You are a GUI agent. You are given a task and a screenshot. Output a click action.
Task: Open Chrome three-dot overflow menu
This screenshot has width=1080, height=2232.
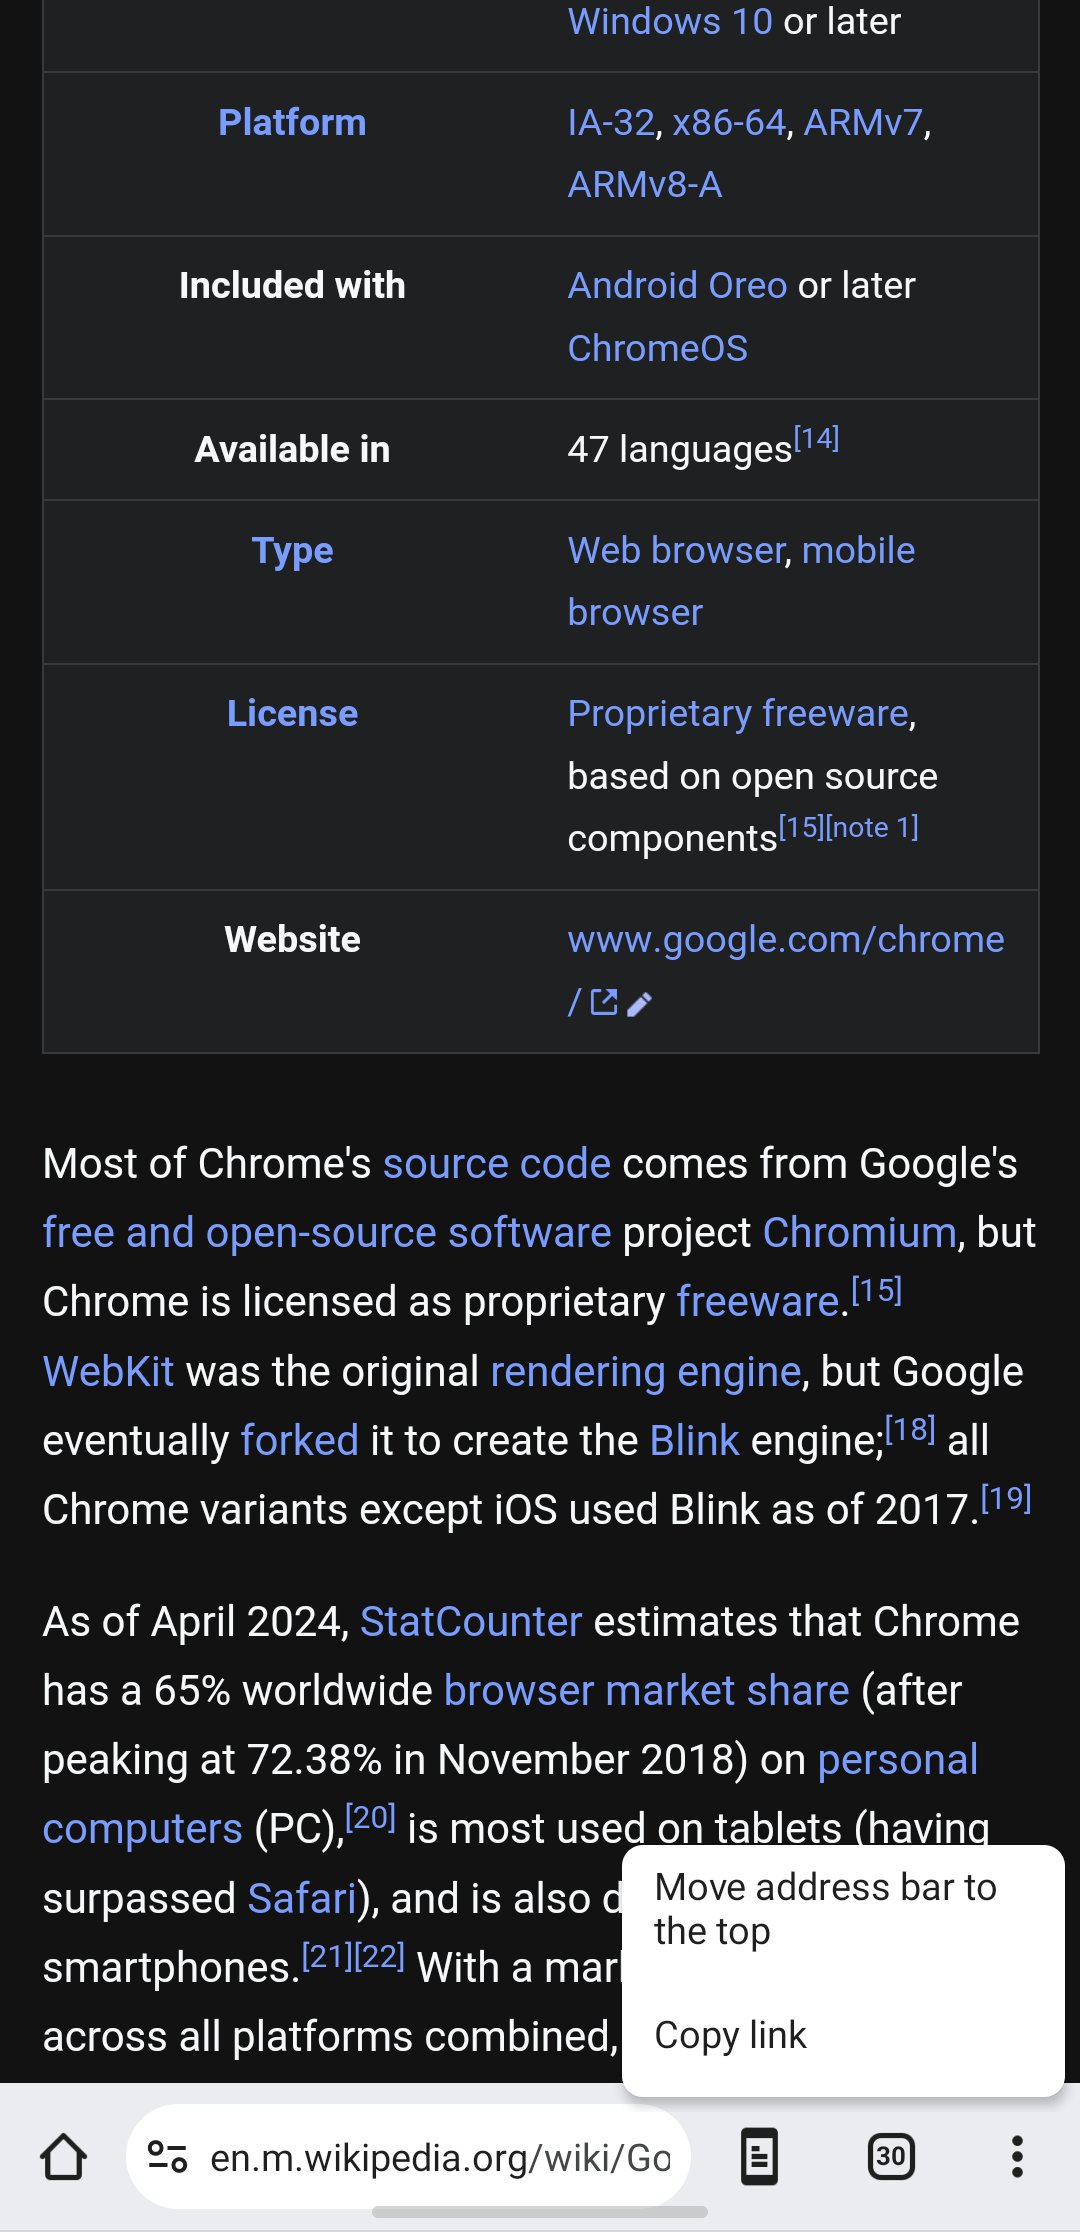[x=1017, y=2157]
